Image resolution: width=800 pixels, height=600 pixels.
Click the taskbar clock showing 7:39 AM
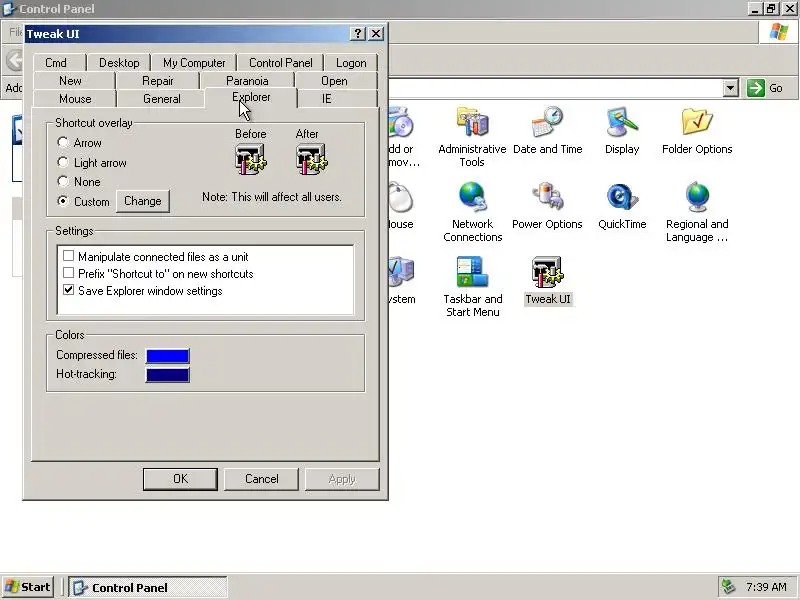(x=766, y=587)
